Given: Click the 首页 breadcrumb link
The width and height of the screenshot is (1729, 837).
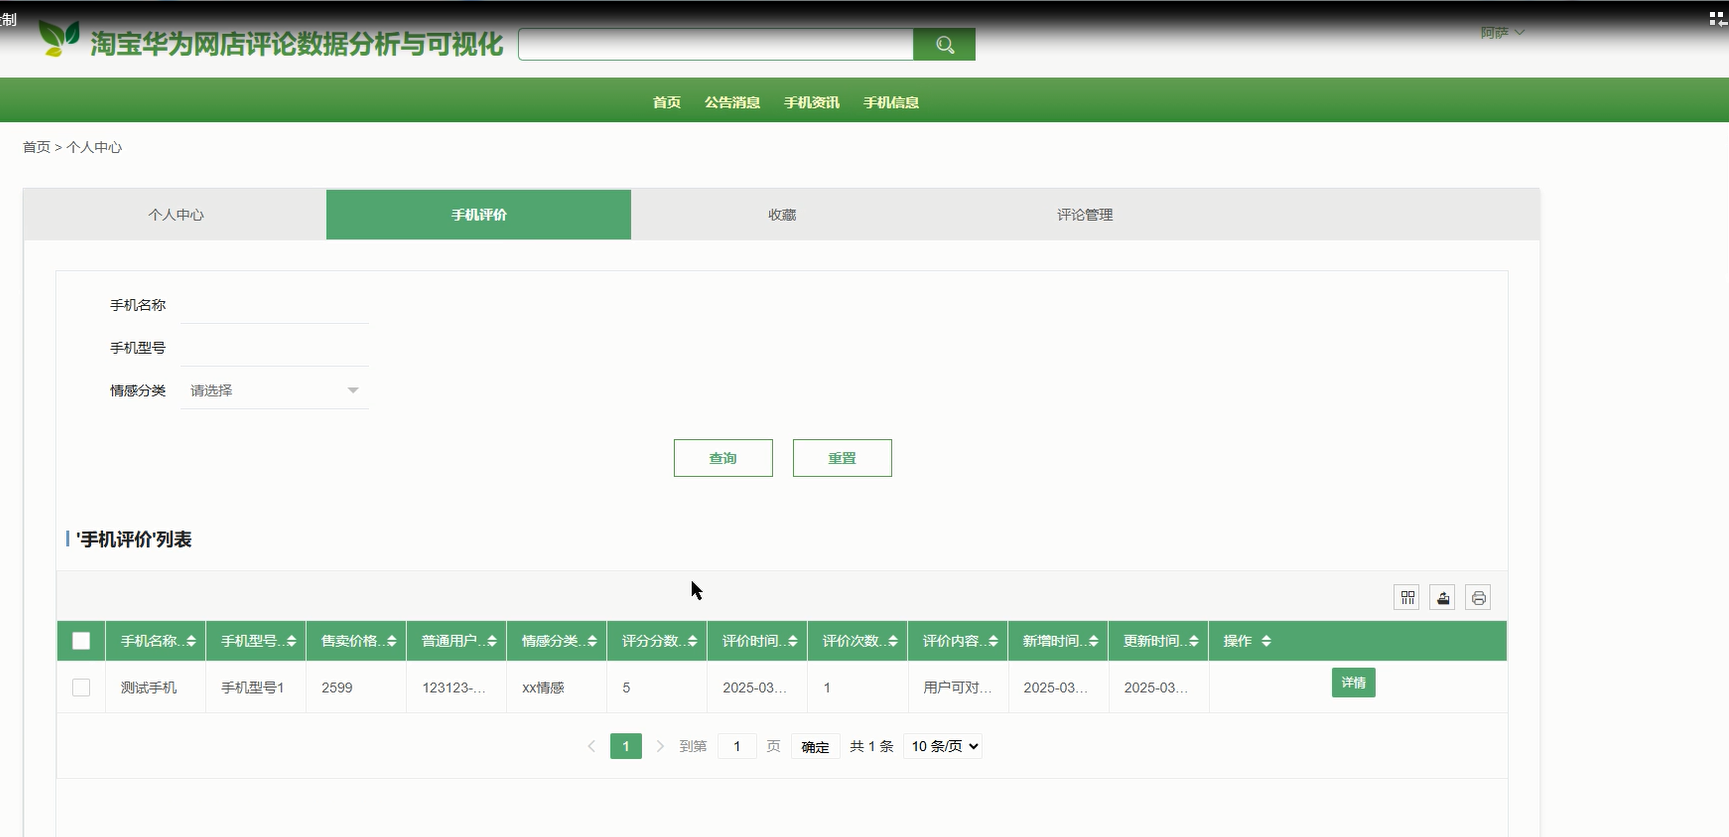Looking at the screenshot, I should point(37,147).
